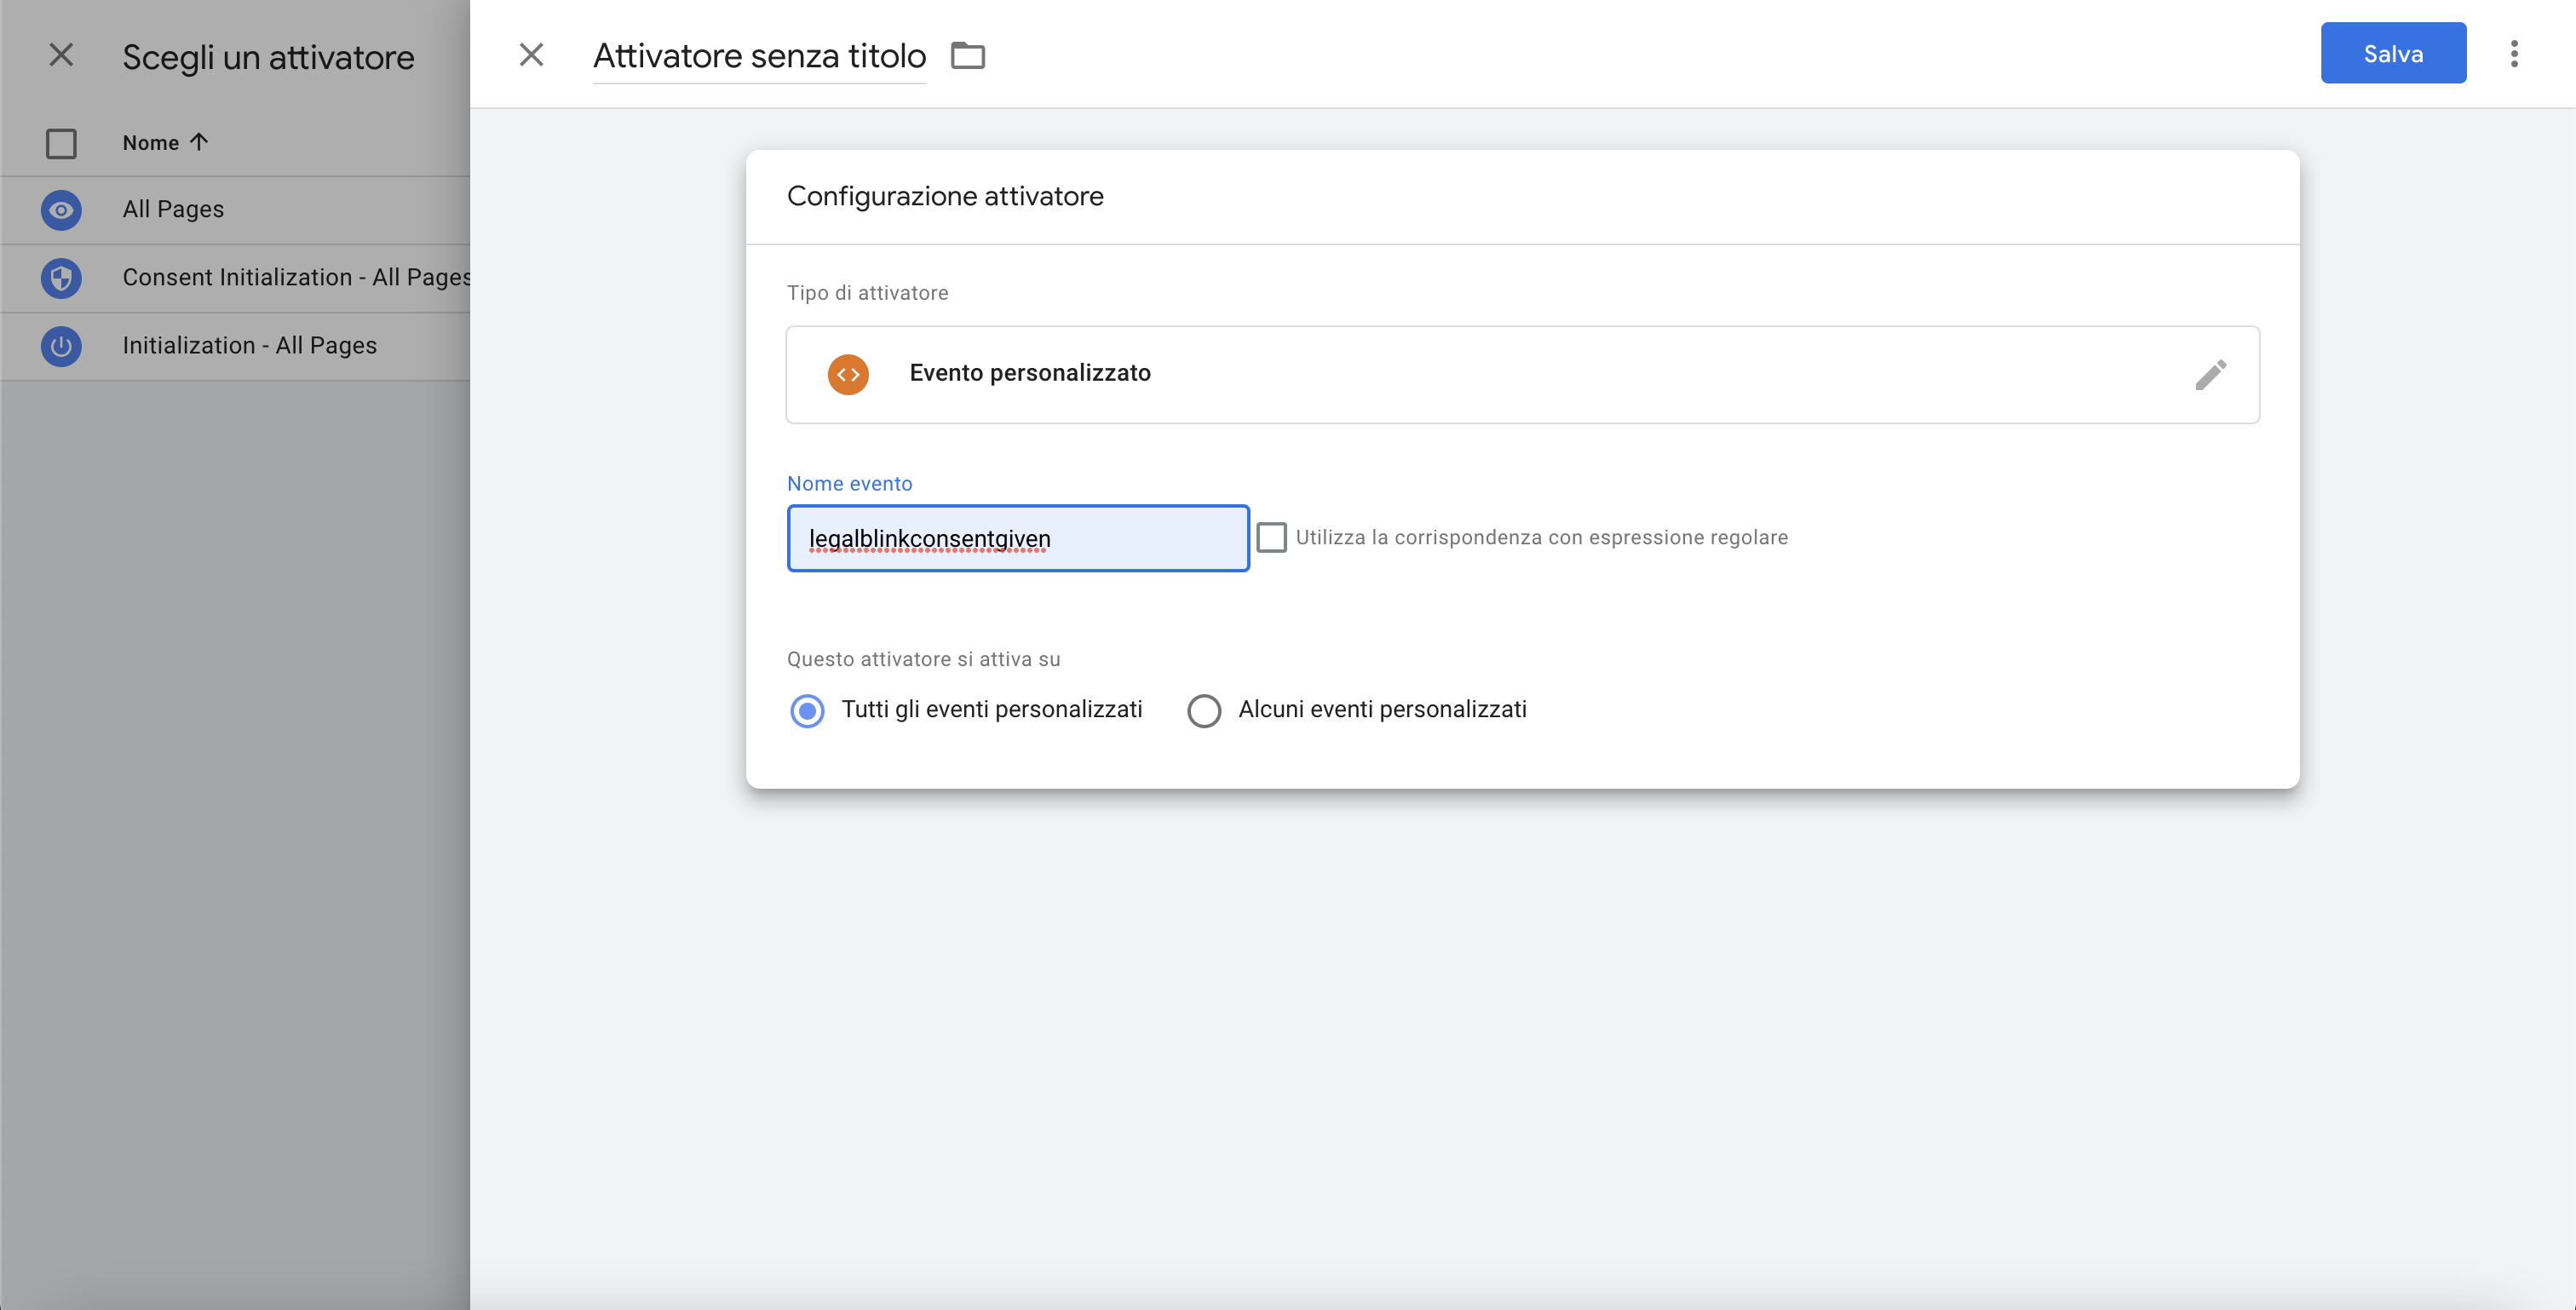Enable regular expression matching checkbox
The width and height of the screenshot is (2576, 1310).
click(x=1271, y=537)
